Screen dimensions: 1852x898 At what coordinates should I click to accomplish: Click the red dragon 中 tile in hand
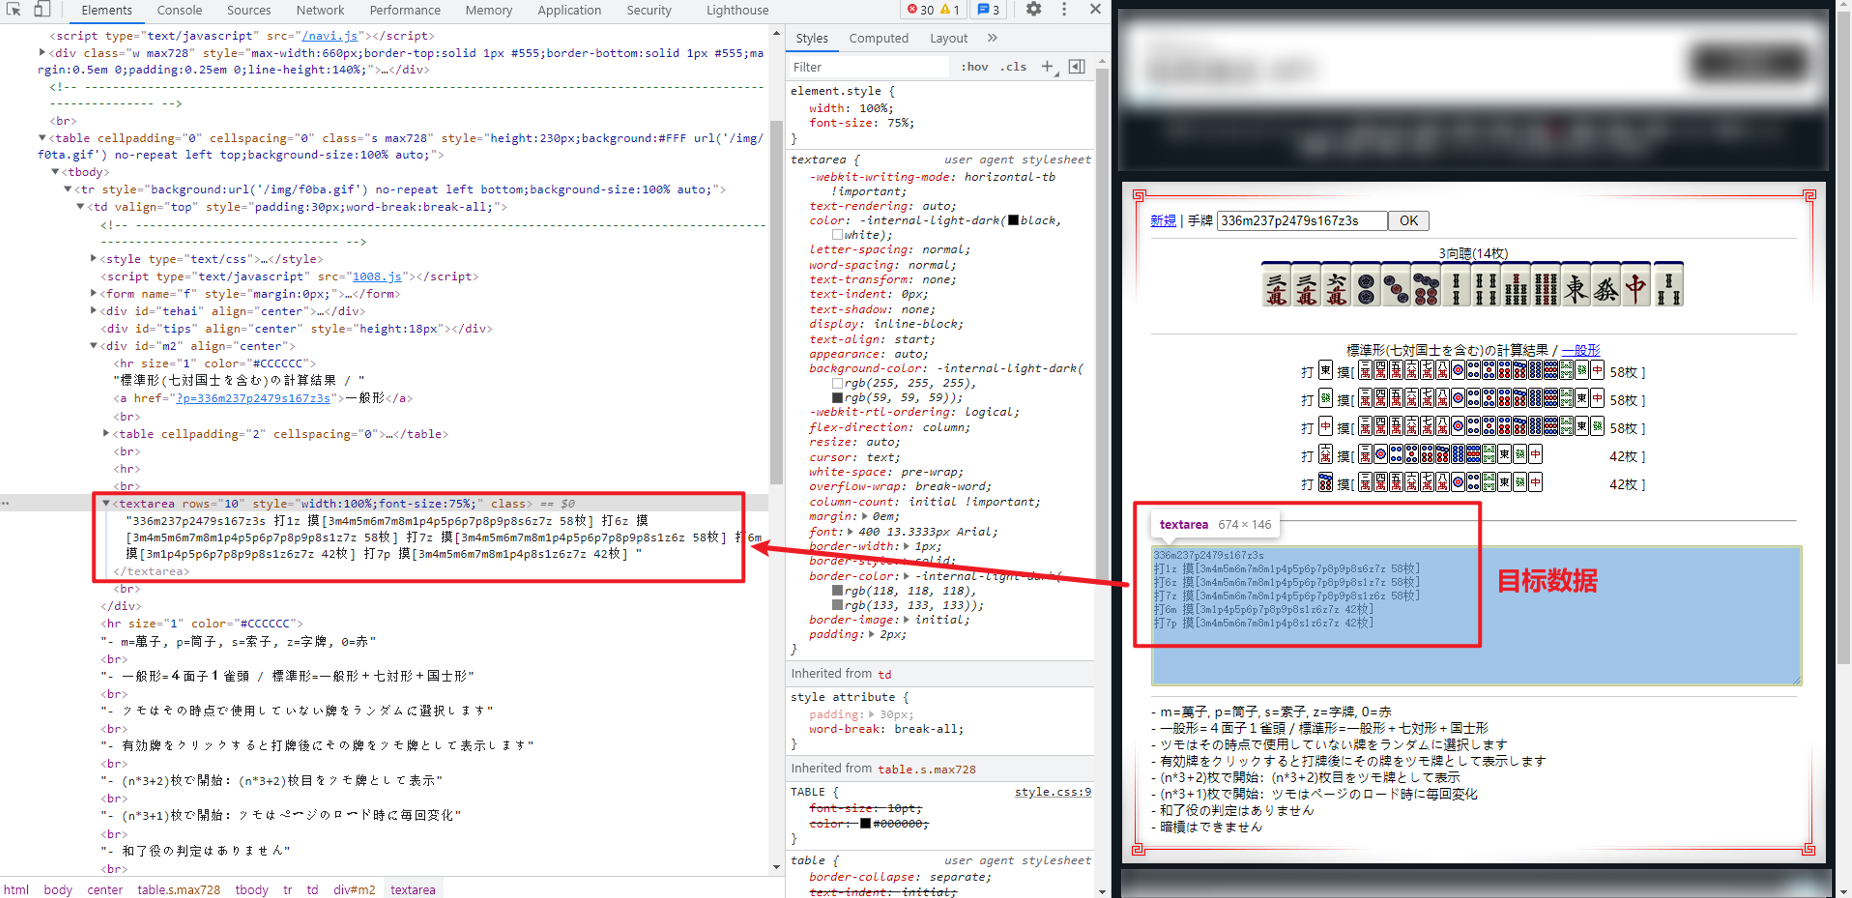[1636, 285]
